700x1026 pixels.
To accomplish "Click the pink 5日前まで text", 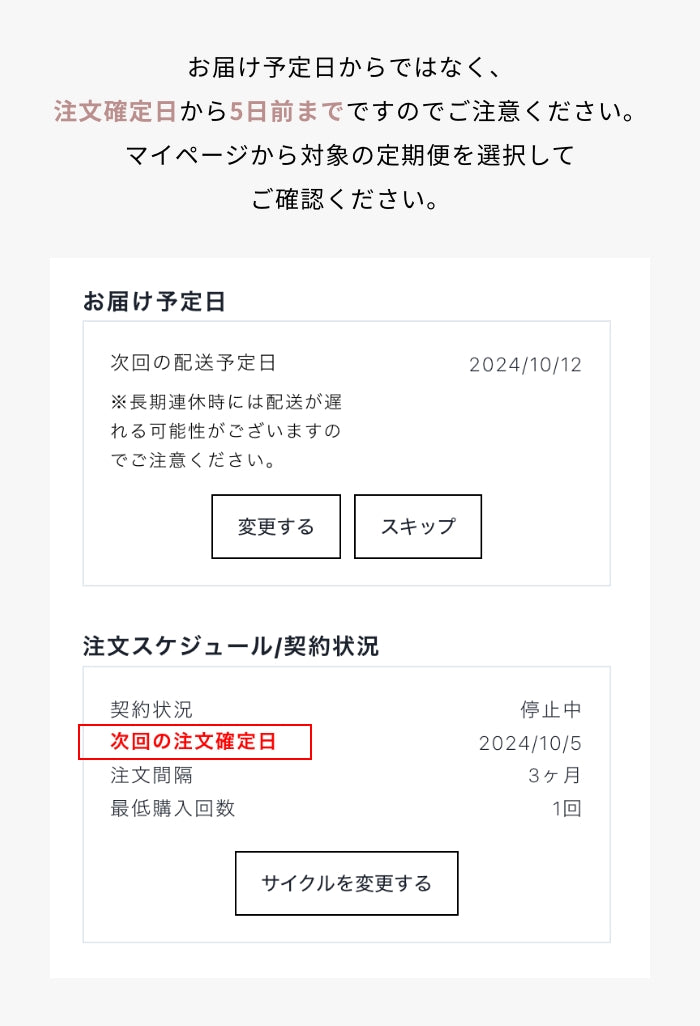I will 286,111.
